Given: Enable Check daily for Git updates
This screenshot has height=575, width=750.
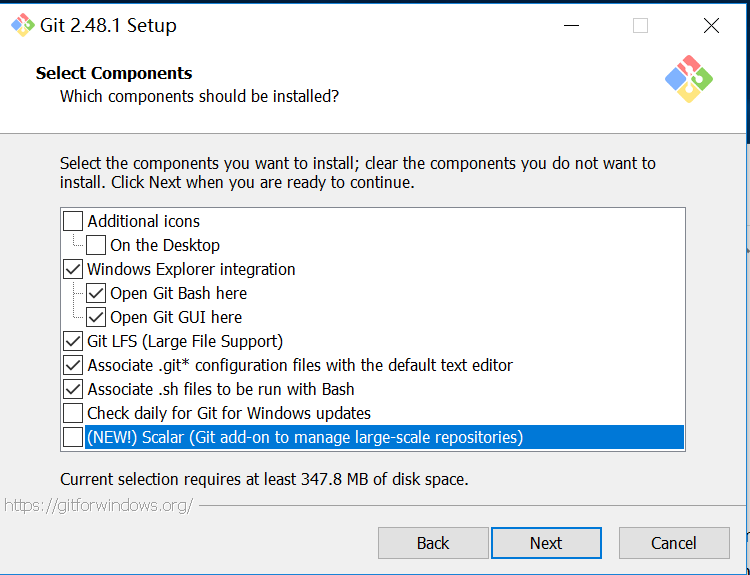Looking at the screenshot, I should (73, 413).
